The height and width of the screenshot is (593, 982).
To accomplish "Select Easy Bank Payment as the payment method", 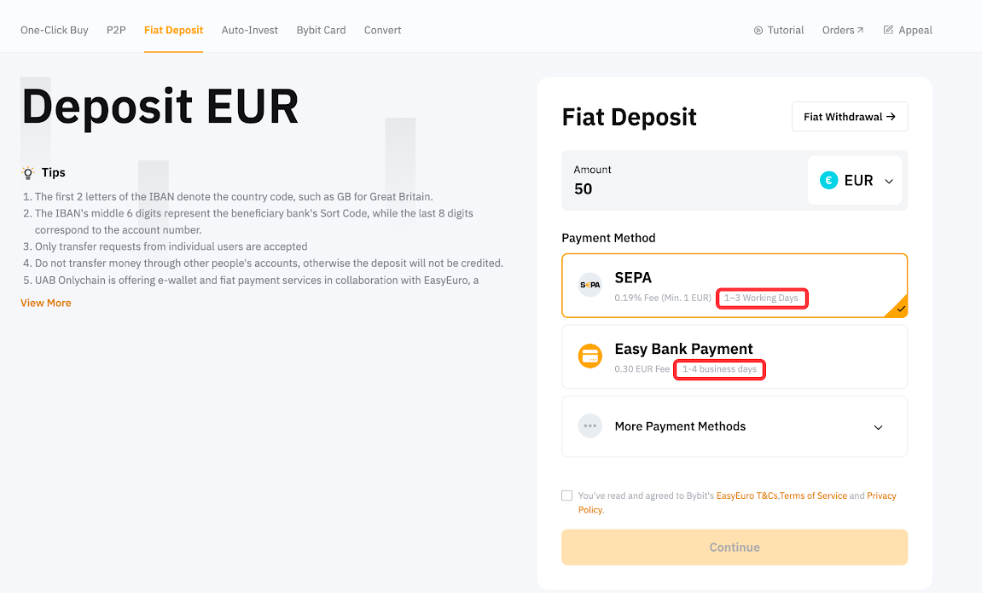I will pyautogui.click(x=734, y=356).
